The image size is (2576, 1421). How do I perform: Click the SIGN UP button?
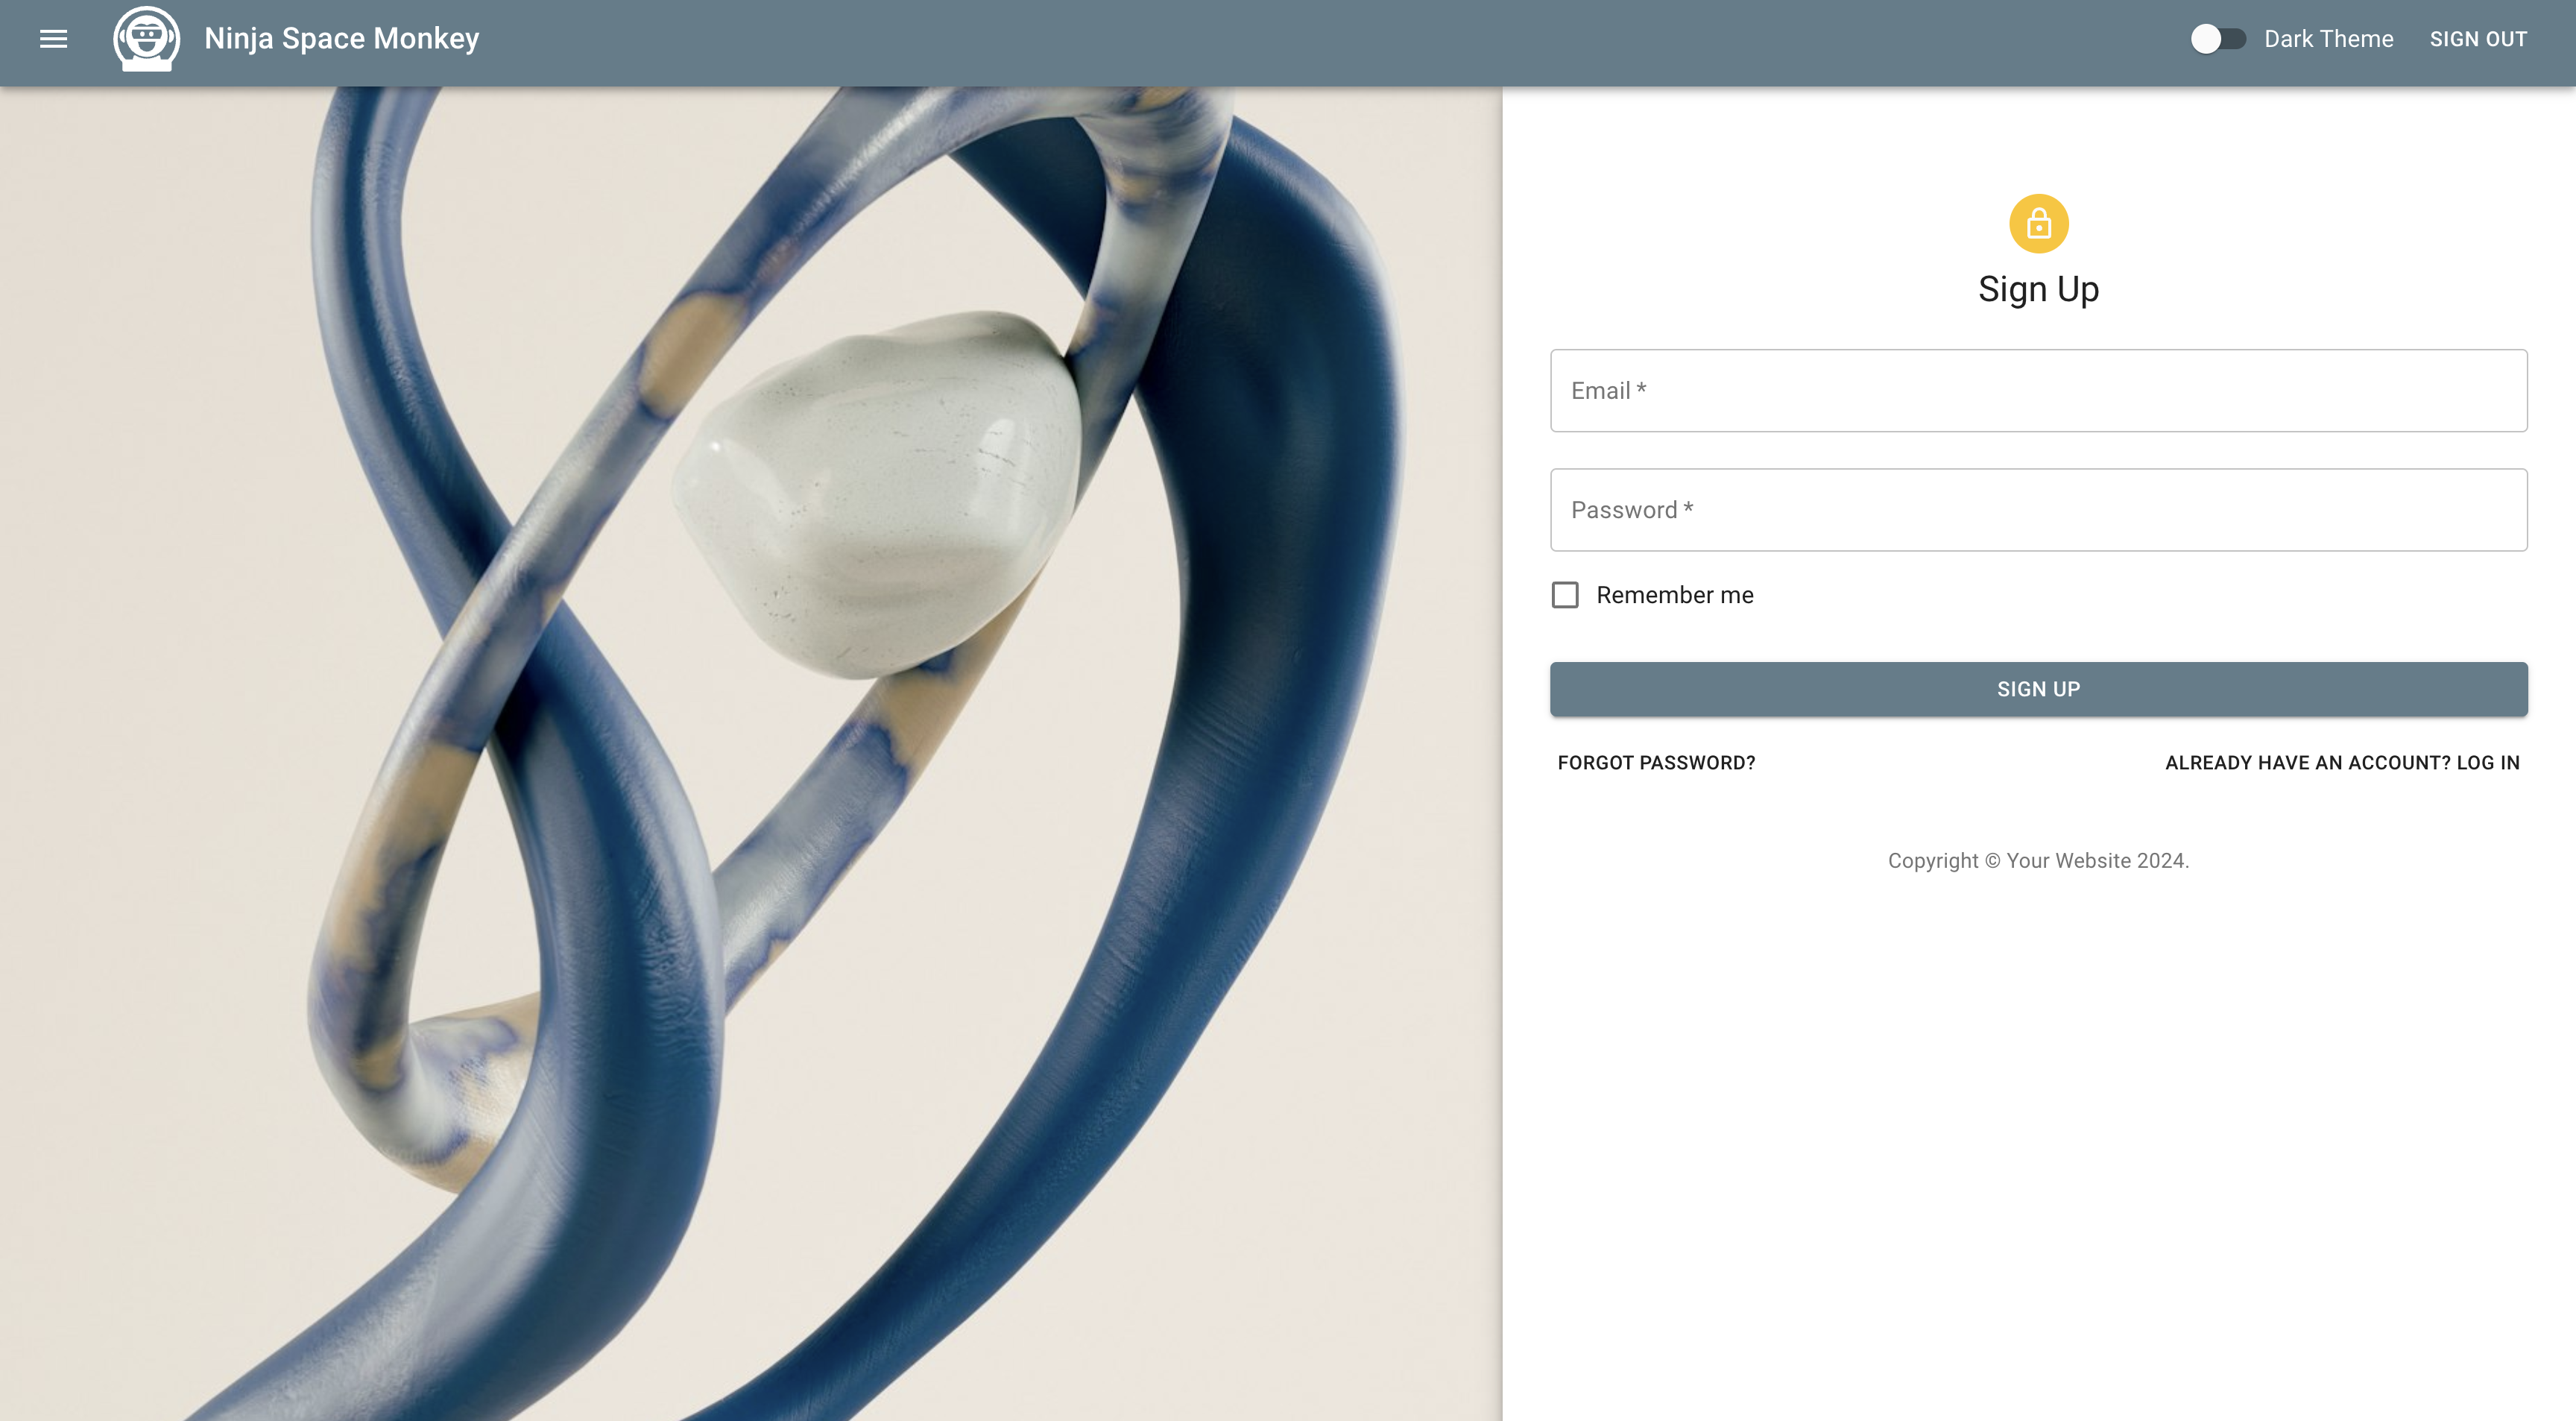pyautogui.click(x=2039, y=687)
